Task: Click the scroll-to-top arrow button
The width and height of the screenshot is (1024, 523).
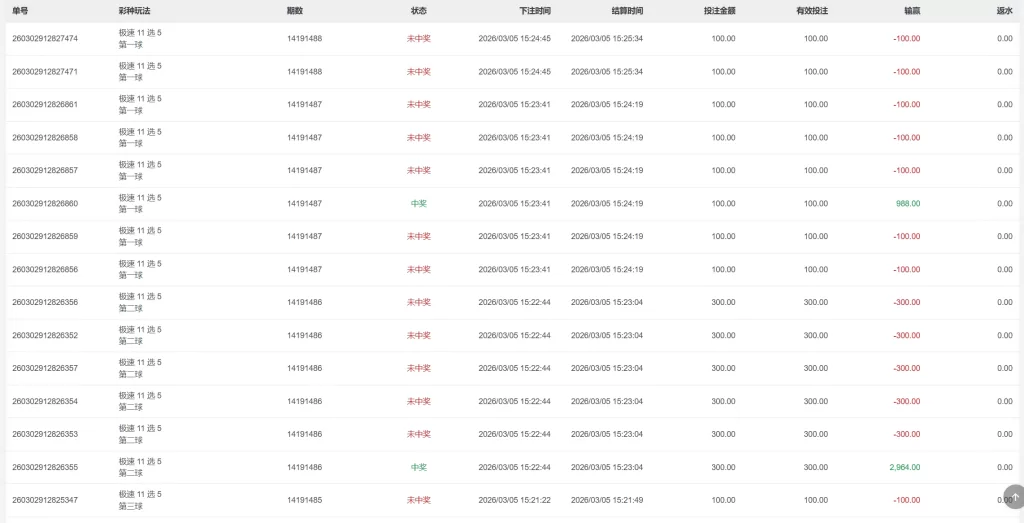Action: coord(1015,497)
